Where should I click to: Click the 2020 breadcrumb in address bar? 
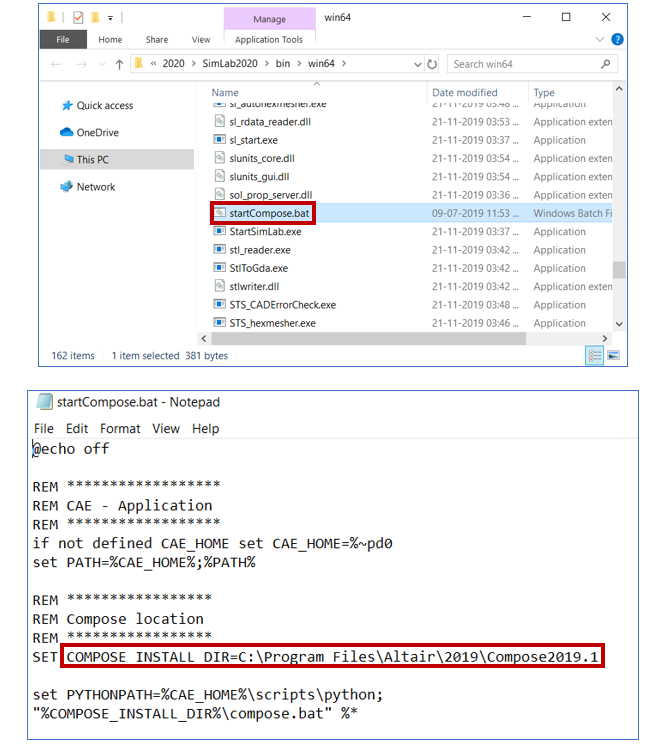coord(173,63)
